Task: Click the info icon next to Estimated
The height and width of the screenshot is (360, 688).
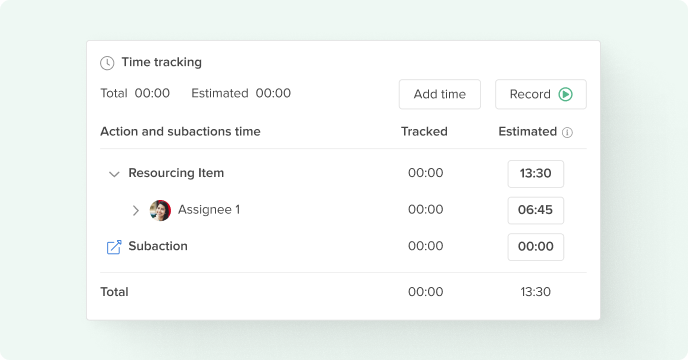Action: point(567,132)
